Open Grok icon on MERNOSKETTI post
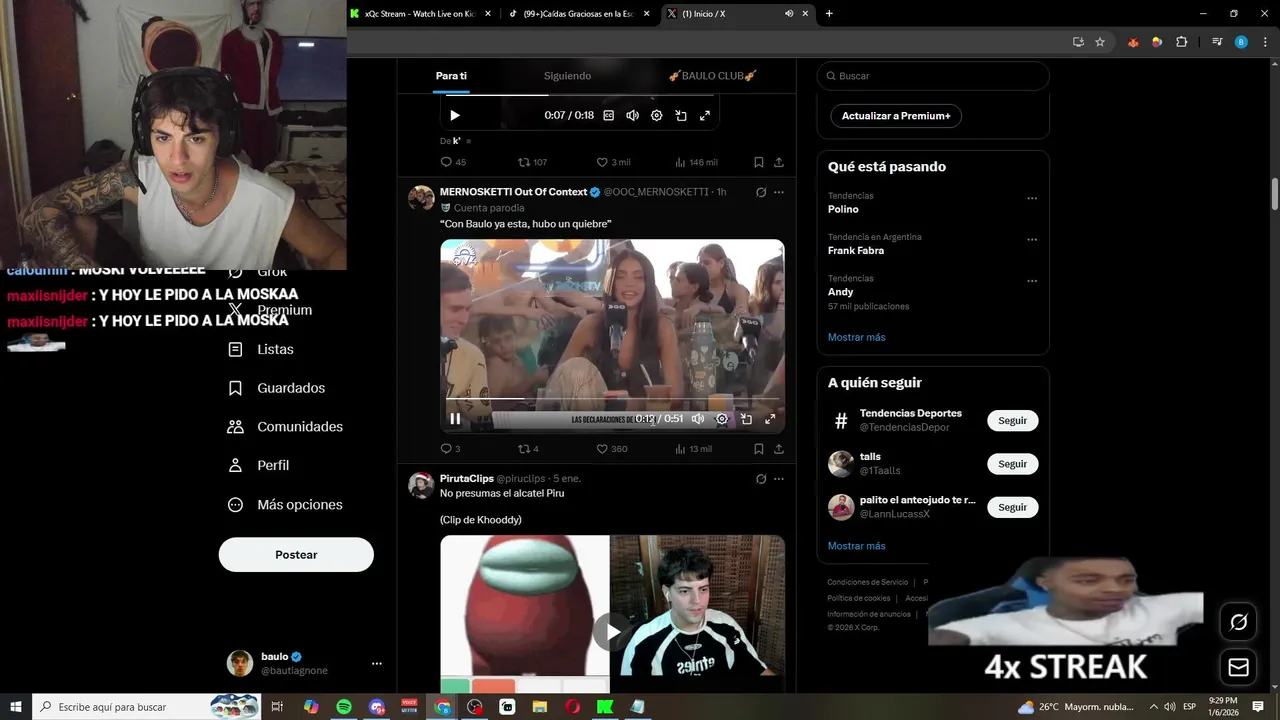The width and height of the screenshot is (1280, 720). click(761, 192)
